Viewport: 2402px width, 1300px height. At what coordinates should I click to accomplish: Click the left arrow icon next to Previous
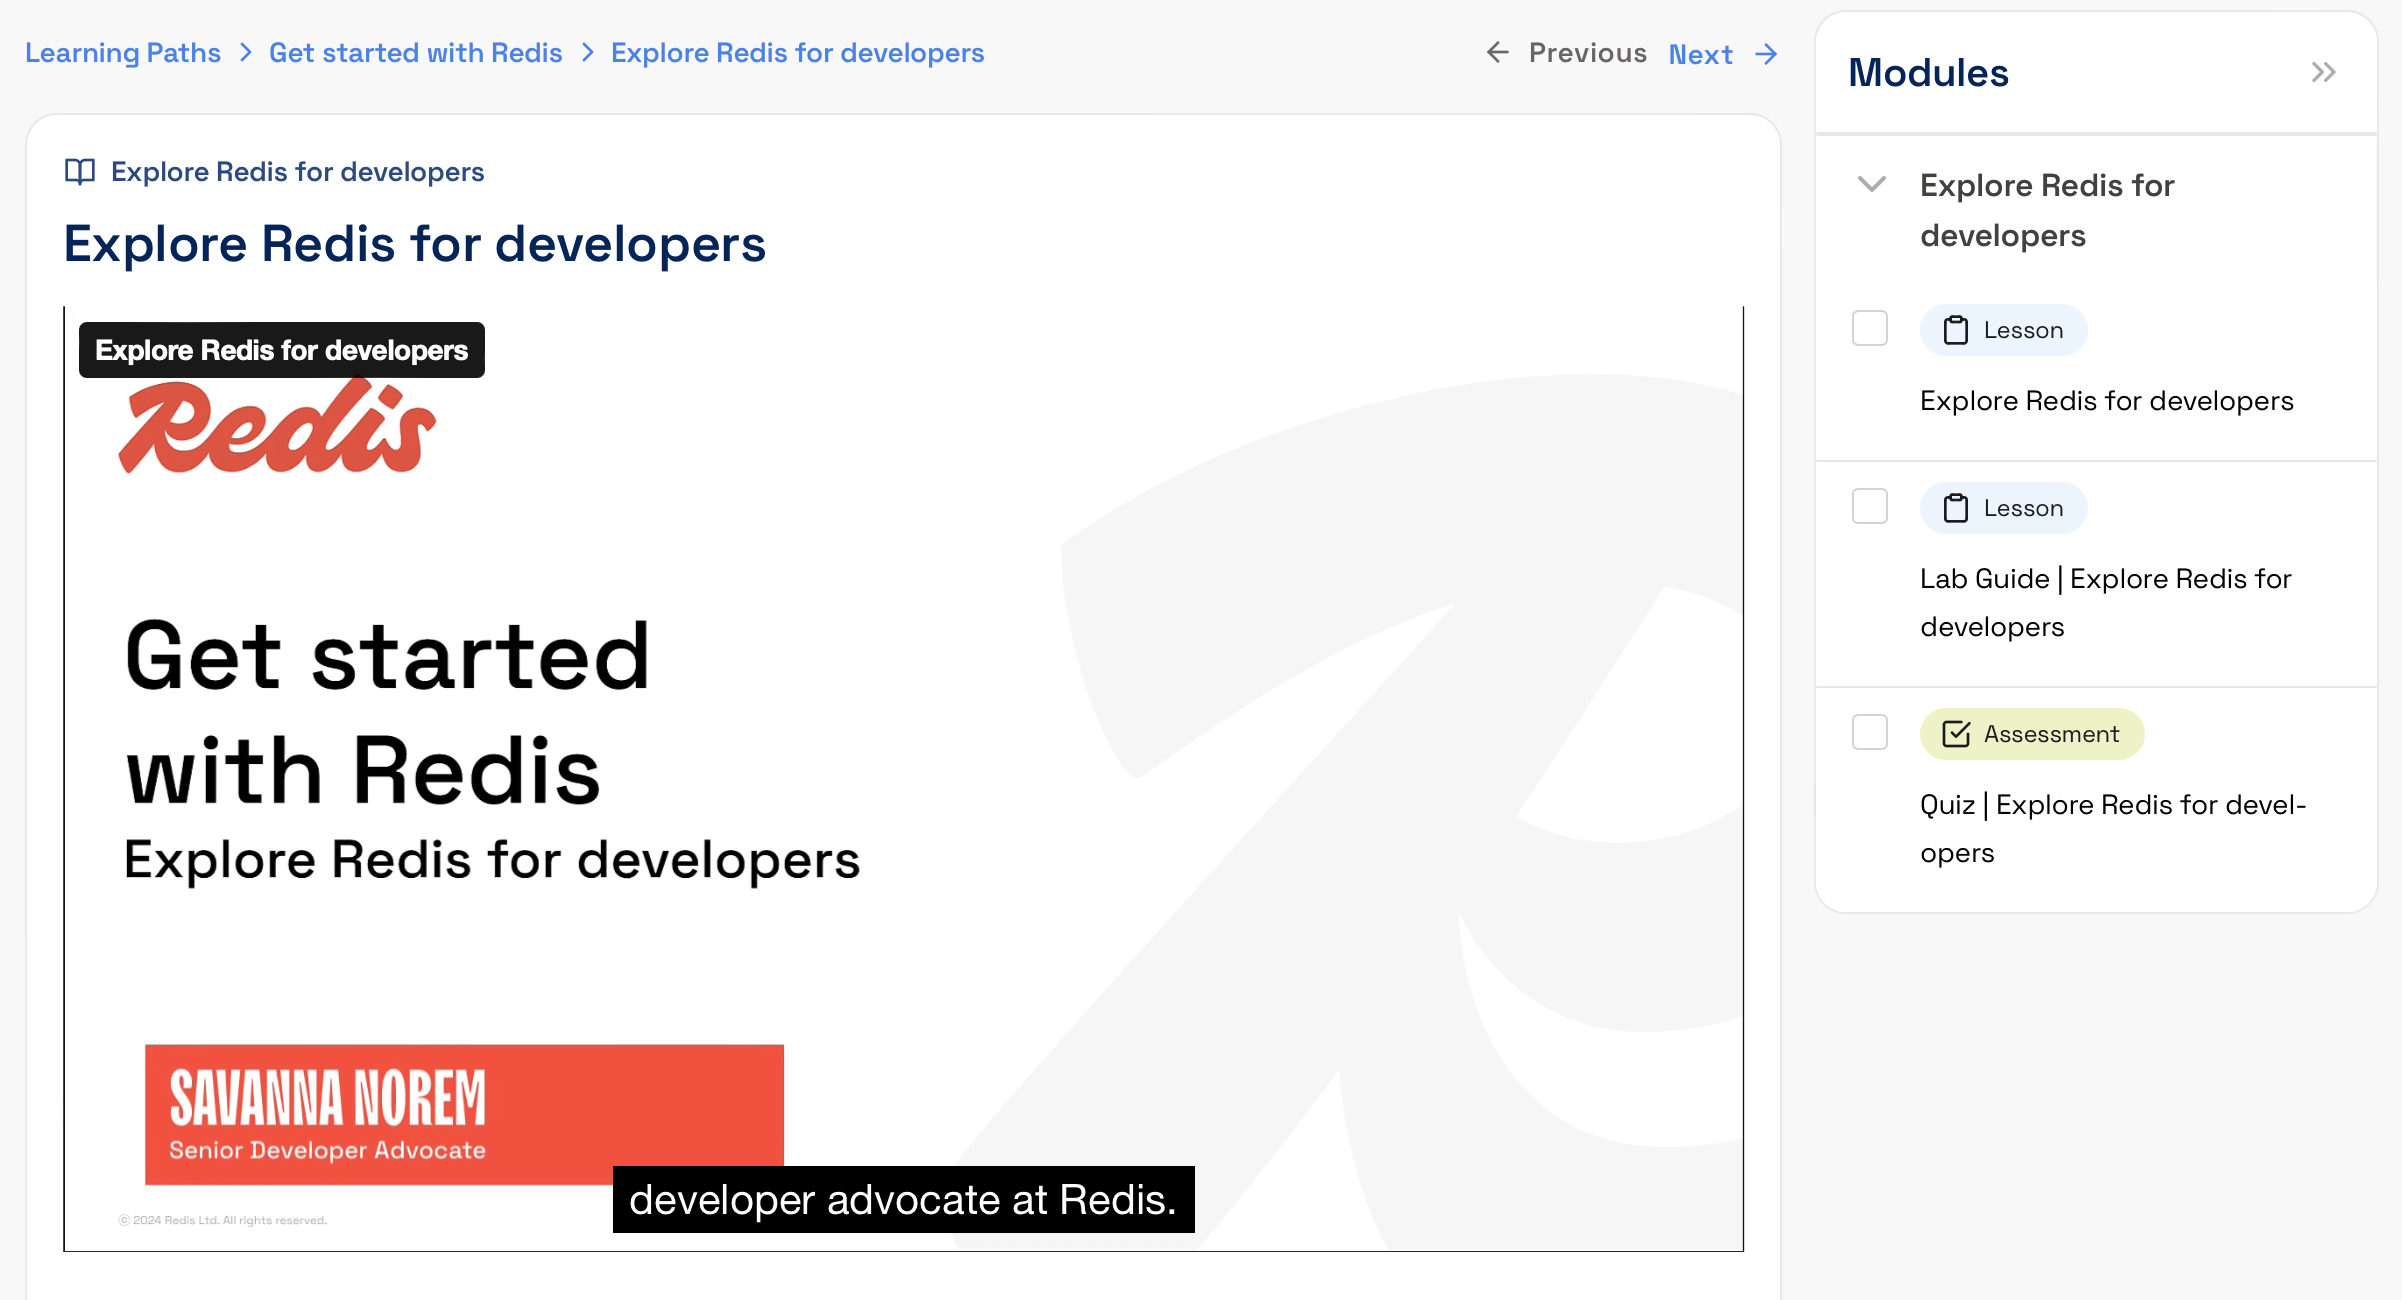coord(1497,52)
